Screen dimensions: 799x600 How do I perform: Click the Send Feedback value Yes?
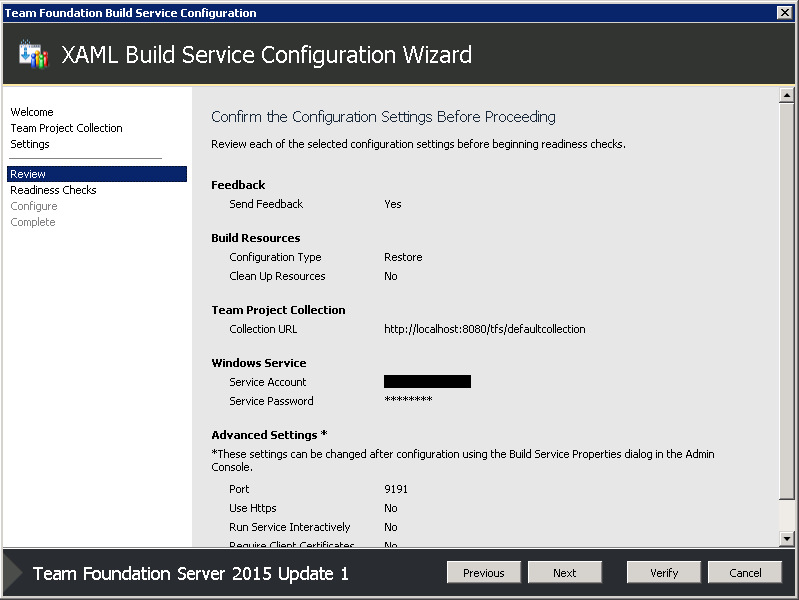pos(392,204)
